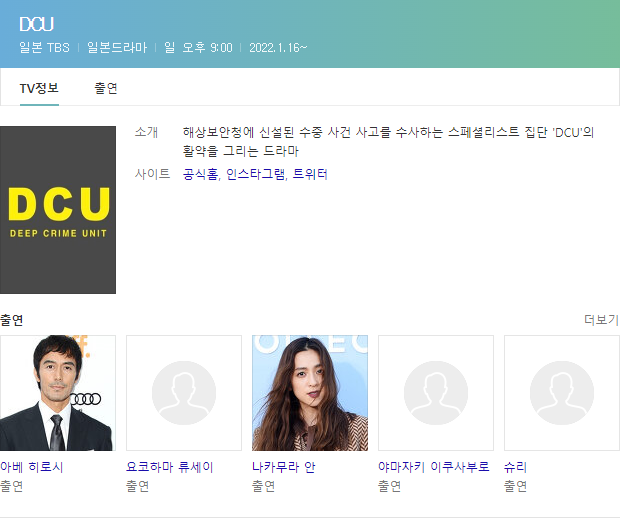Screen dimensions: 624x522
Task: Open the 트위터 link
Action: [x=310, y=174]
